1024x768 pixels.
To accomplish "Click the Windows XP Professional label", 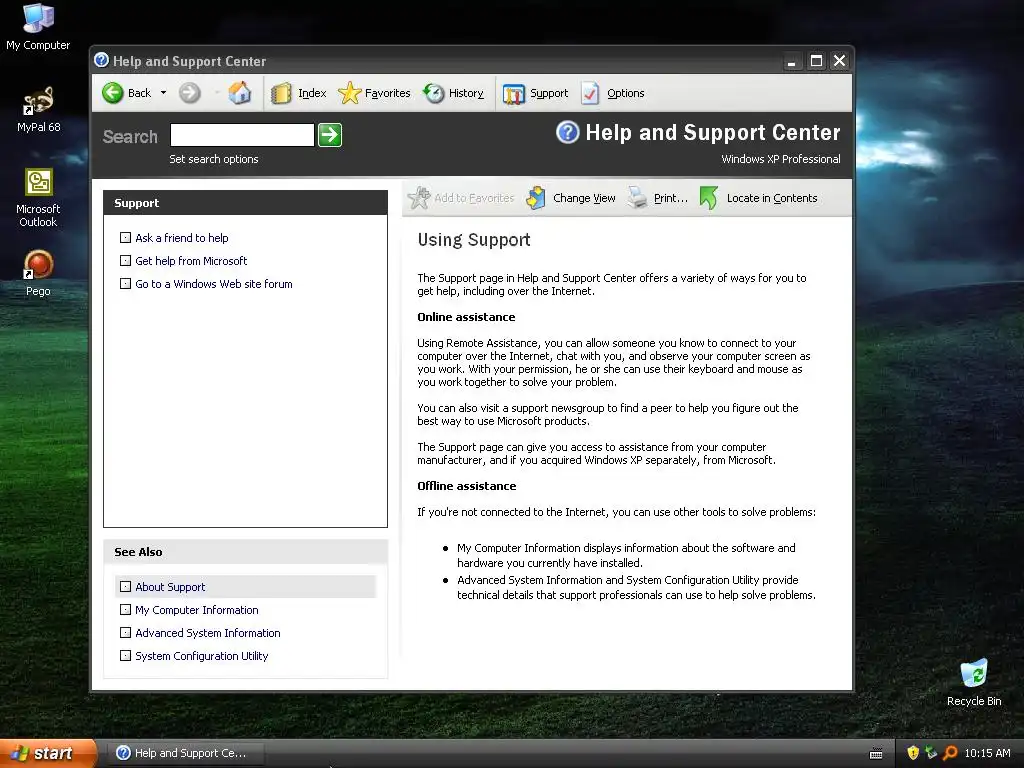I will (780, 159).
